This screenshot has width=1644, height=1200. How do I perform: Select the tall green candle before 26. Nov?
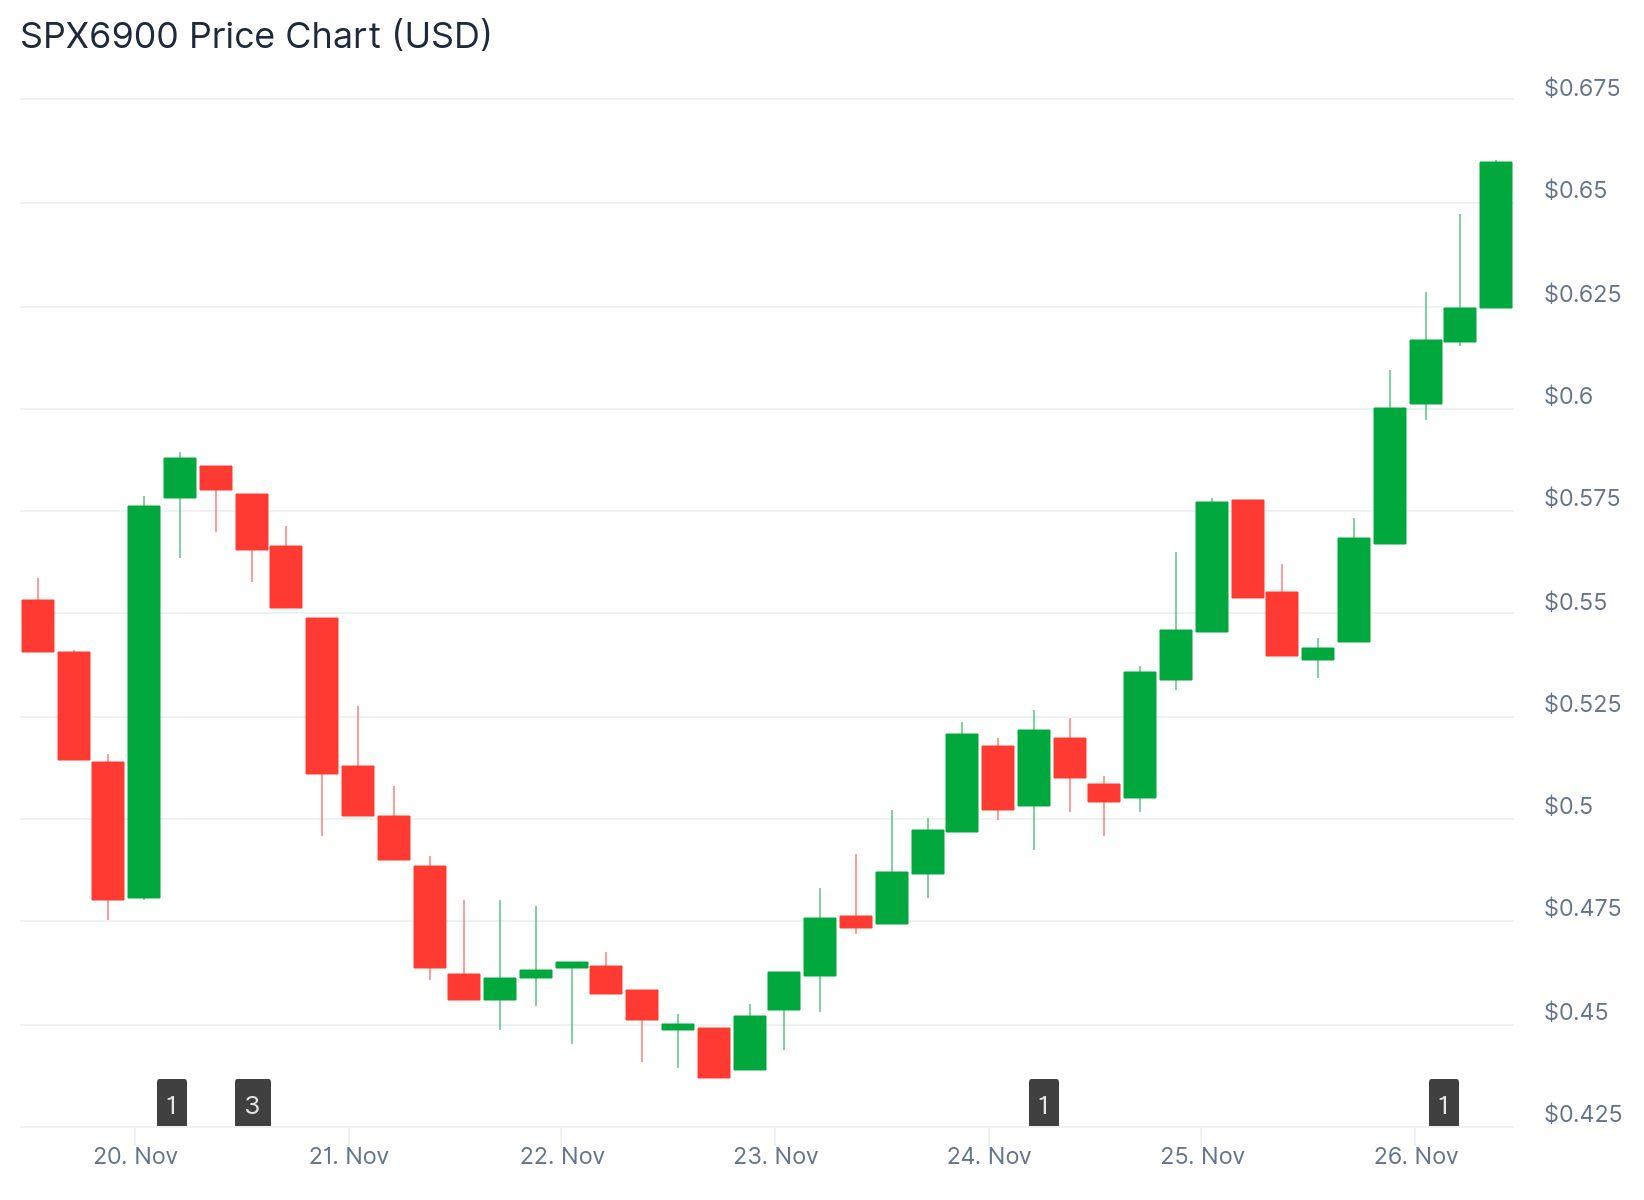point(1390,476)
